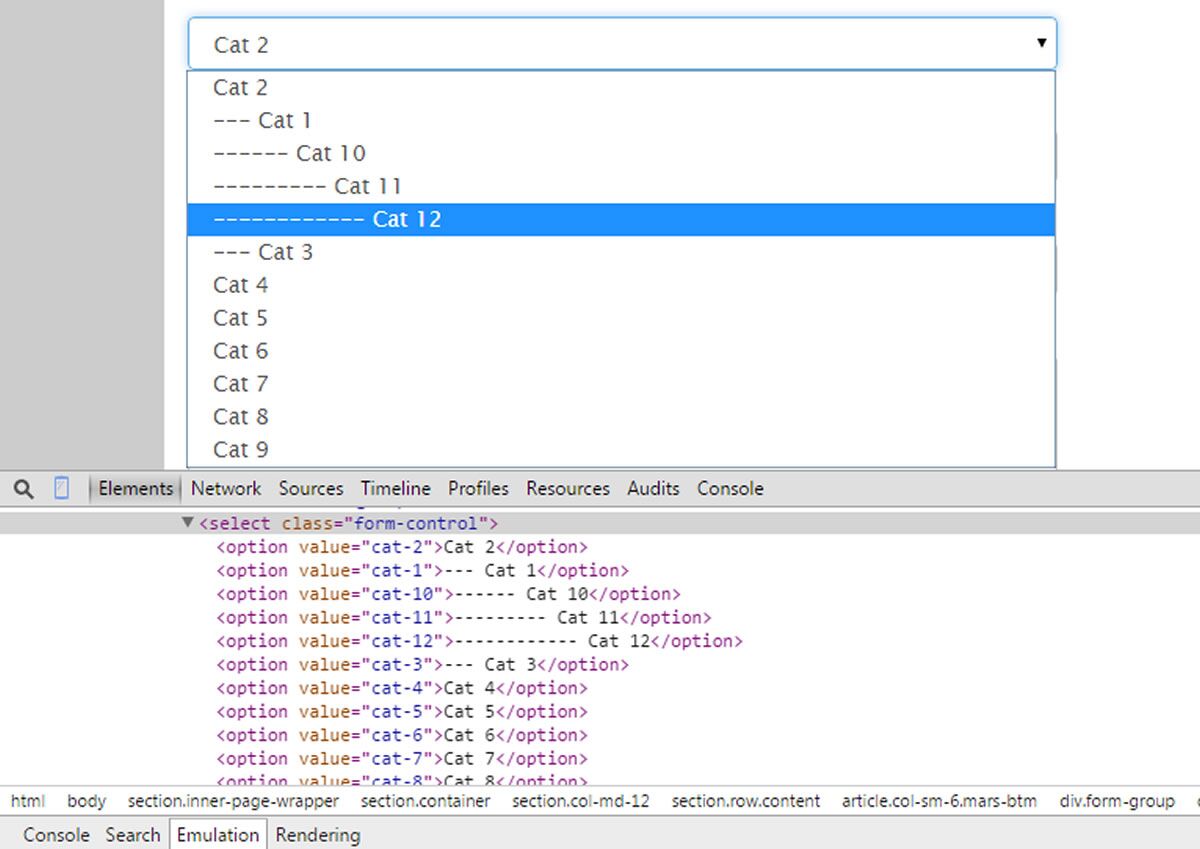Open the Audits panel
Screen dimensions: 1200x849
click(653, 488)
